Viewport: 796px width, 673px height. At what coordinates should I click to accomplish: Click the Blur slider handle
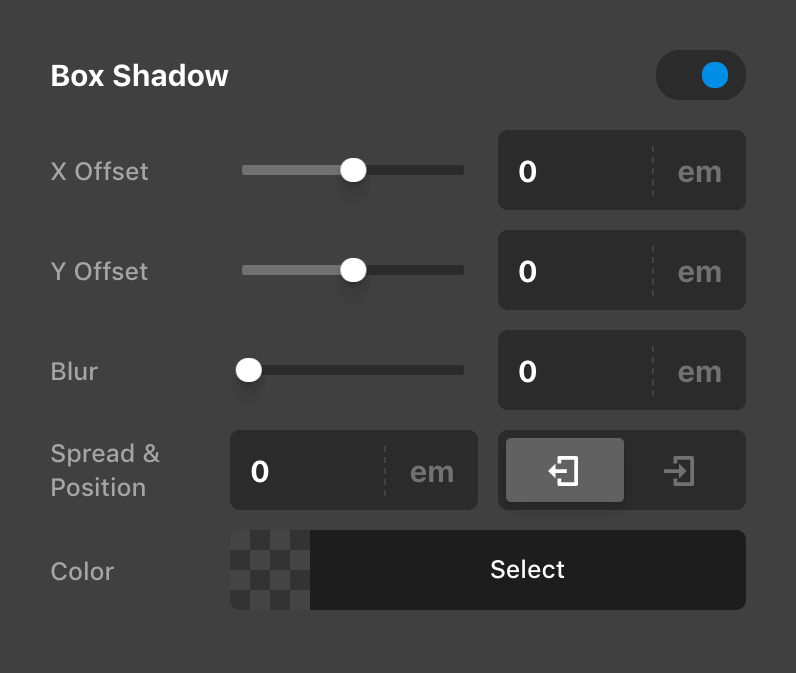click(x=249, y=370)
